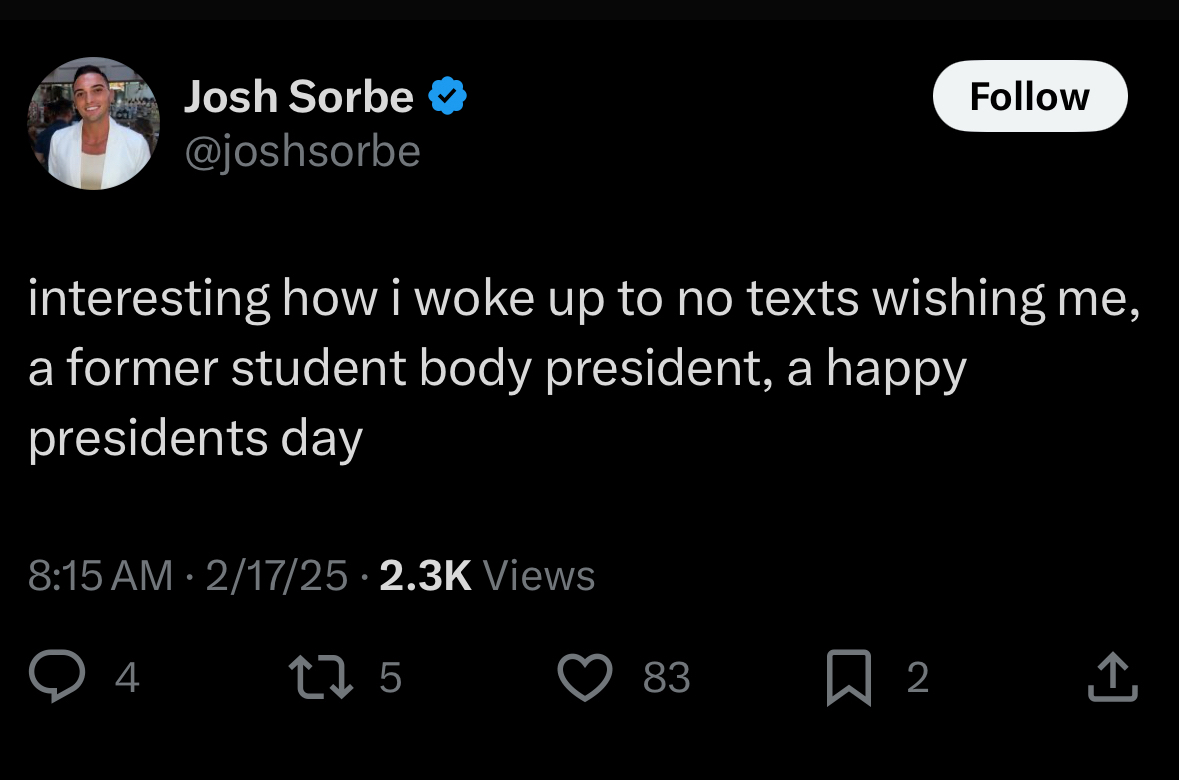Click the blue verified badge
Viewport: 1179px width, 780px height.
[x=449, y=97]
